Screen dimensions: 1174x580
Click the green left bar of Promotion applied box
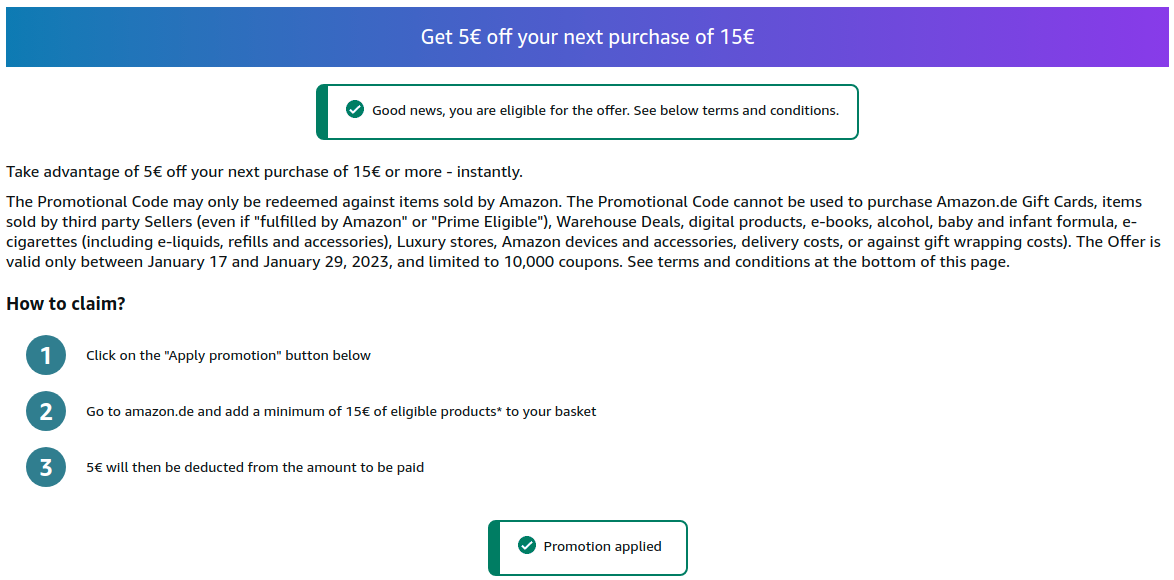494,547
